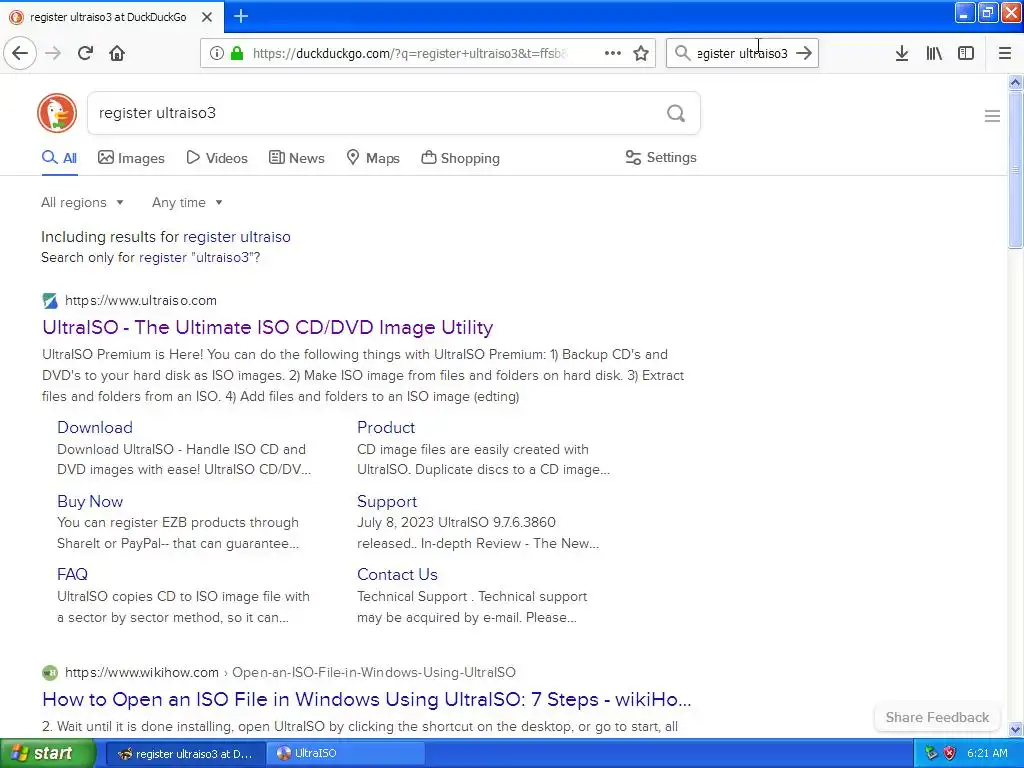The width and height of the screenshot is (1024, 768).
Task: Open UltraISO - The Ultimate ISO result
Action: point(268,327)
